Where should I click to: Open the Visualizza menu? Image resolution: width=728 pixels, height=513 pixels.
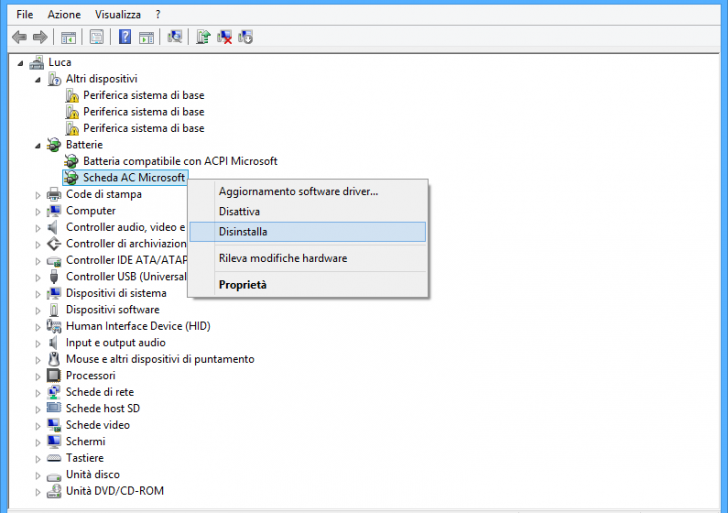[118, 14]
